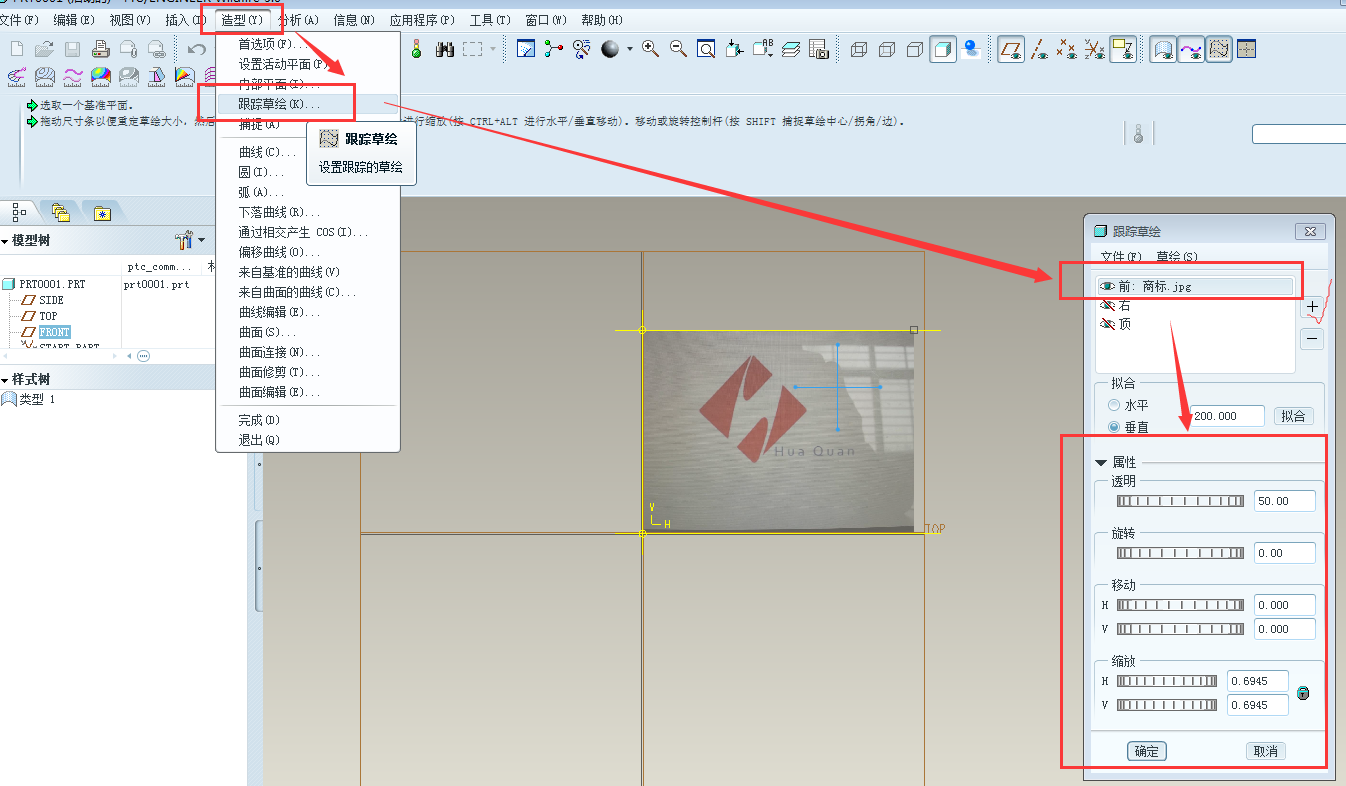Click the shaded curvature rainbow icon
This screenshot has width=1346, height=786.
pyautogui.click(x=100, y=76)
